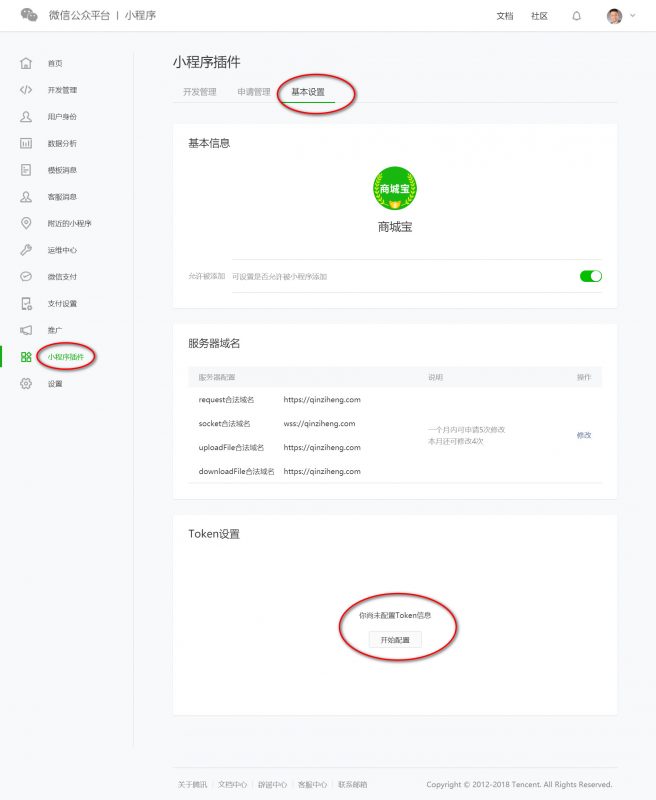Open 开发管理 code icon in sidebar
The height and width of the screenshot is (800, 656).
click(26, 90)
